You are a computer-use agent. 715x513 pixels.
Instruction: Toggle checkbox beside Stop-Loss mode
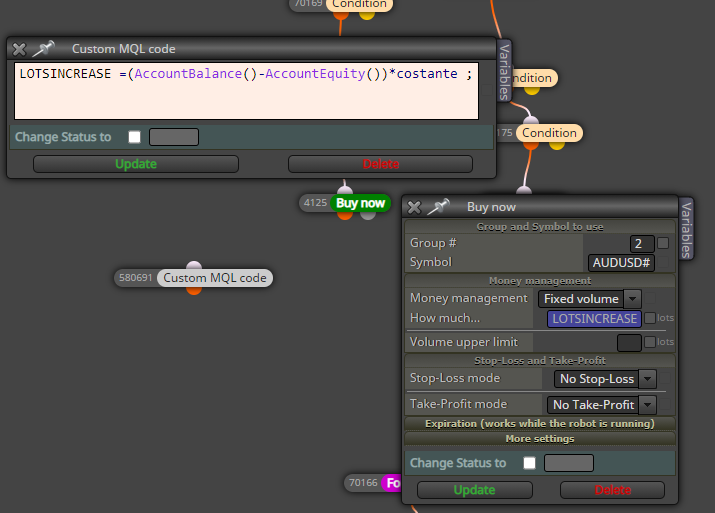pyautogui.click(x=665, y=378)
